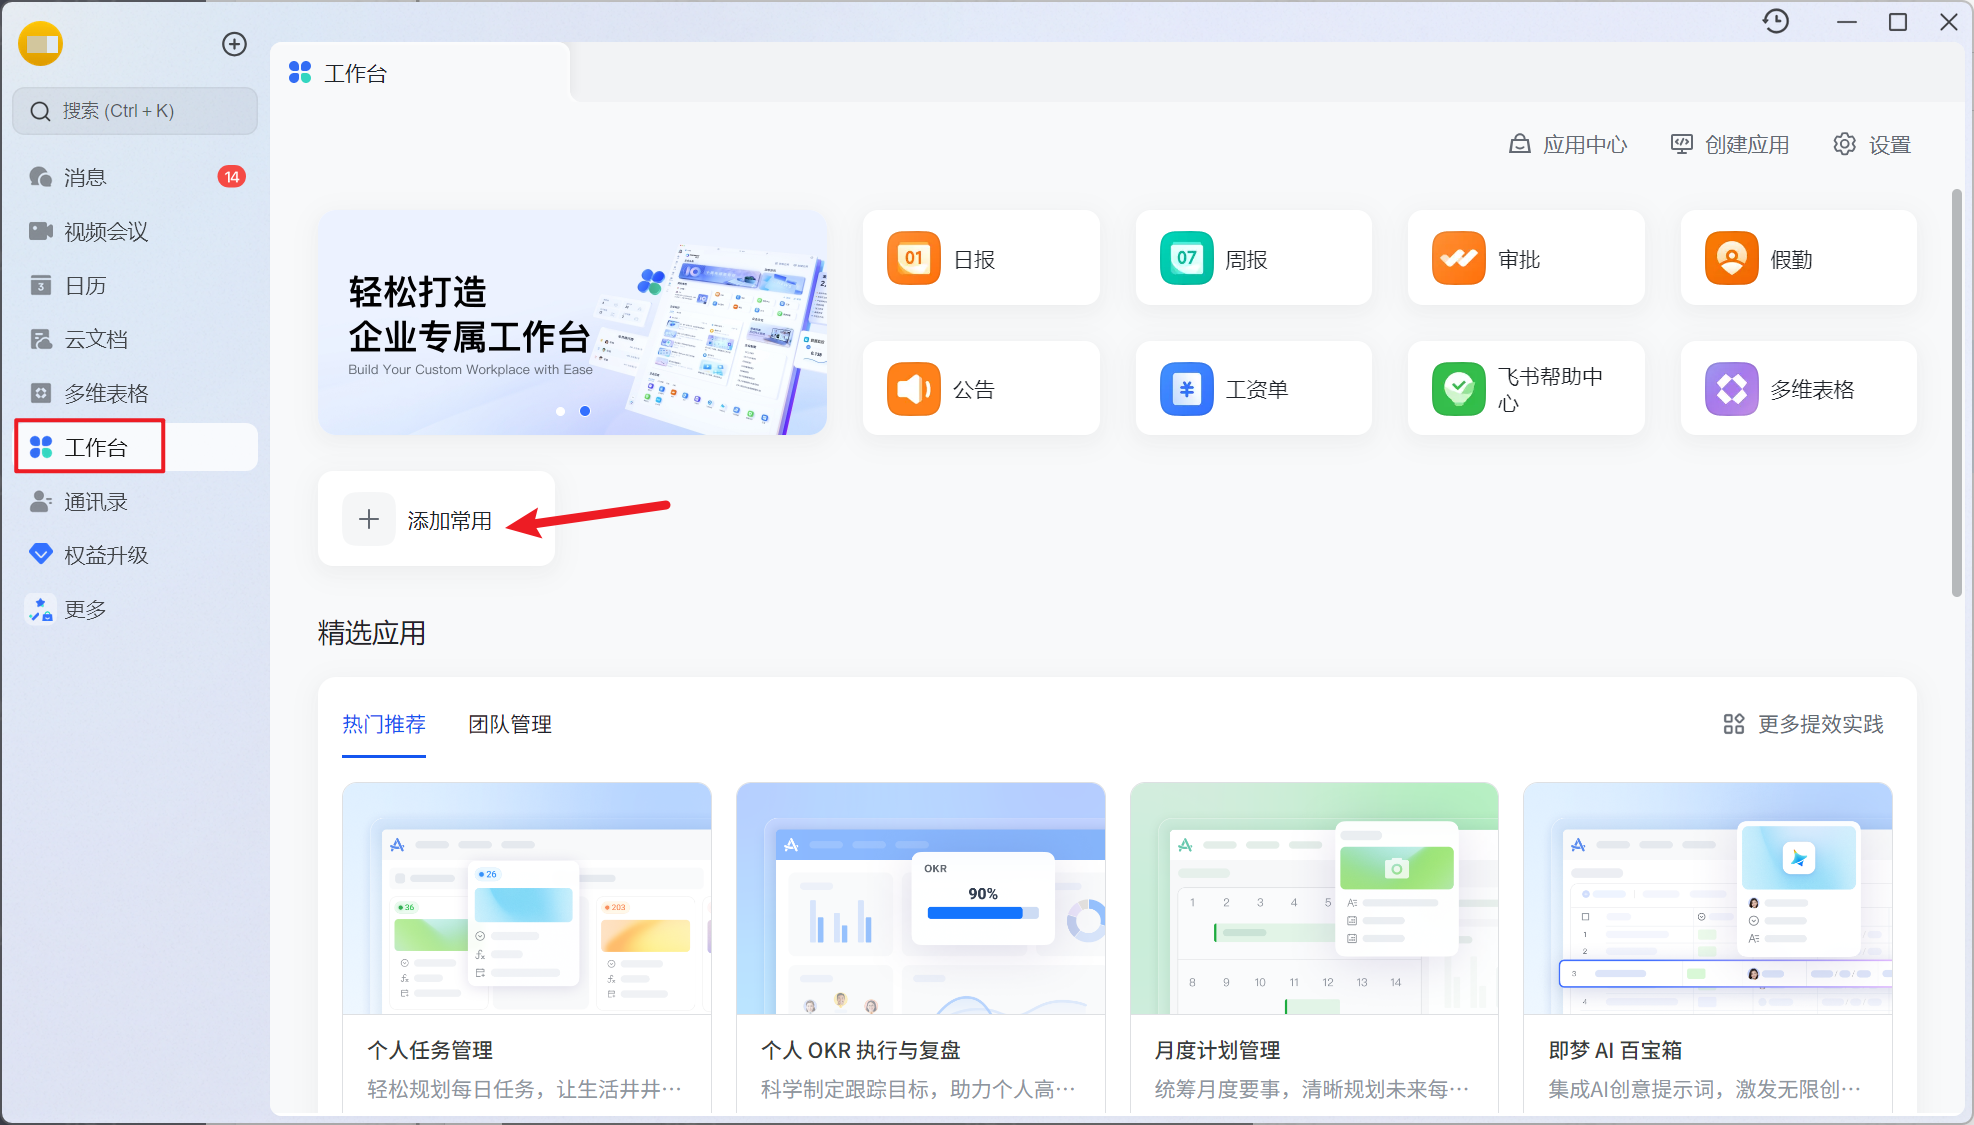Go to 视频会议 video meetings
Viewport: 1974px width, 1125px height.
pyautogui.click(x=106, y=231)
